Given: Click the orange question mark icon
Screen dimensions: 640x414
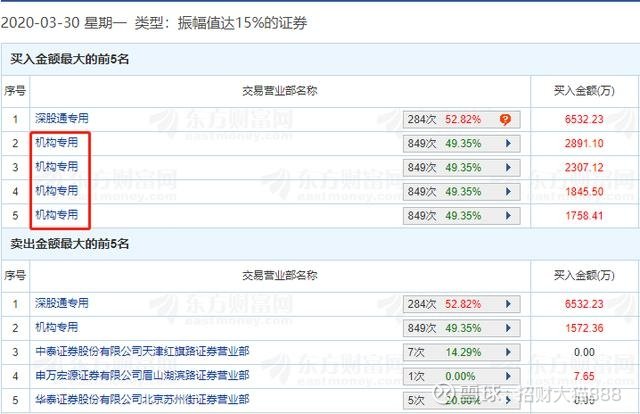Looking at the screenshot, I should click(x=505, y=120).
